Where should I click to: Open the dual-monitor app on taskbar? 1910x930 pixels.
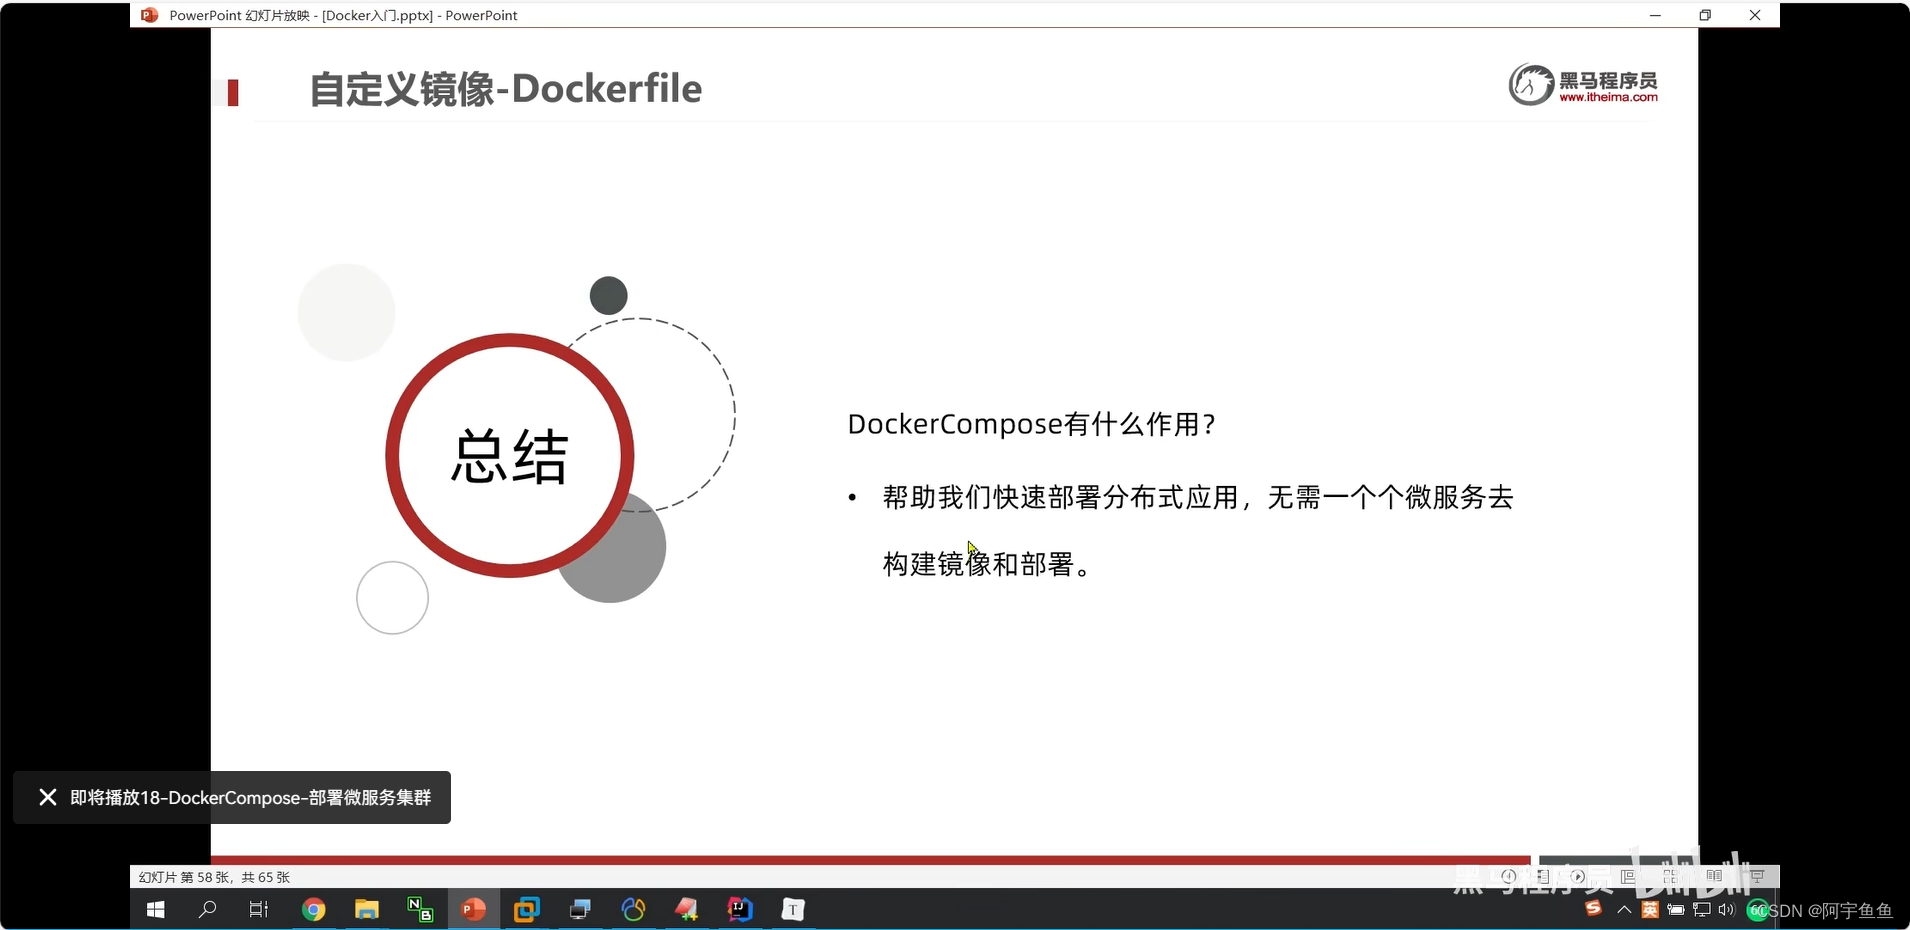(x=580, y=909)
